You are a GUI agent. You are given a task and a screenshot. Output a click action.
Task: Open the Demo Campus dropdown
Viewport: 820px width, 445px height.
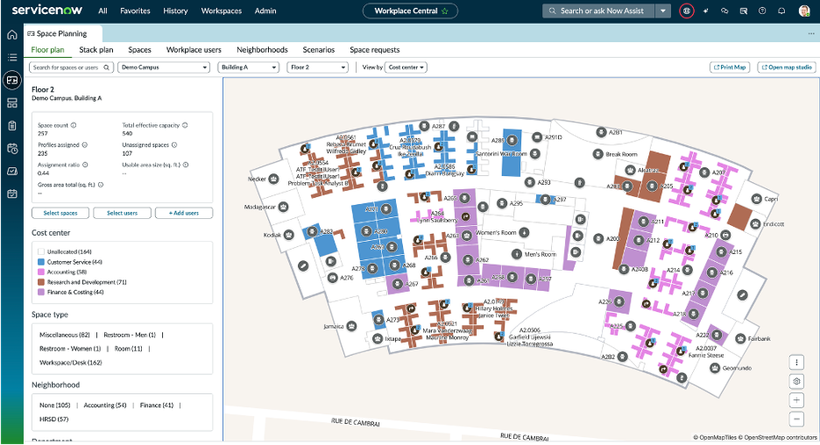[164, 67]
